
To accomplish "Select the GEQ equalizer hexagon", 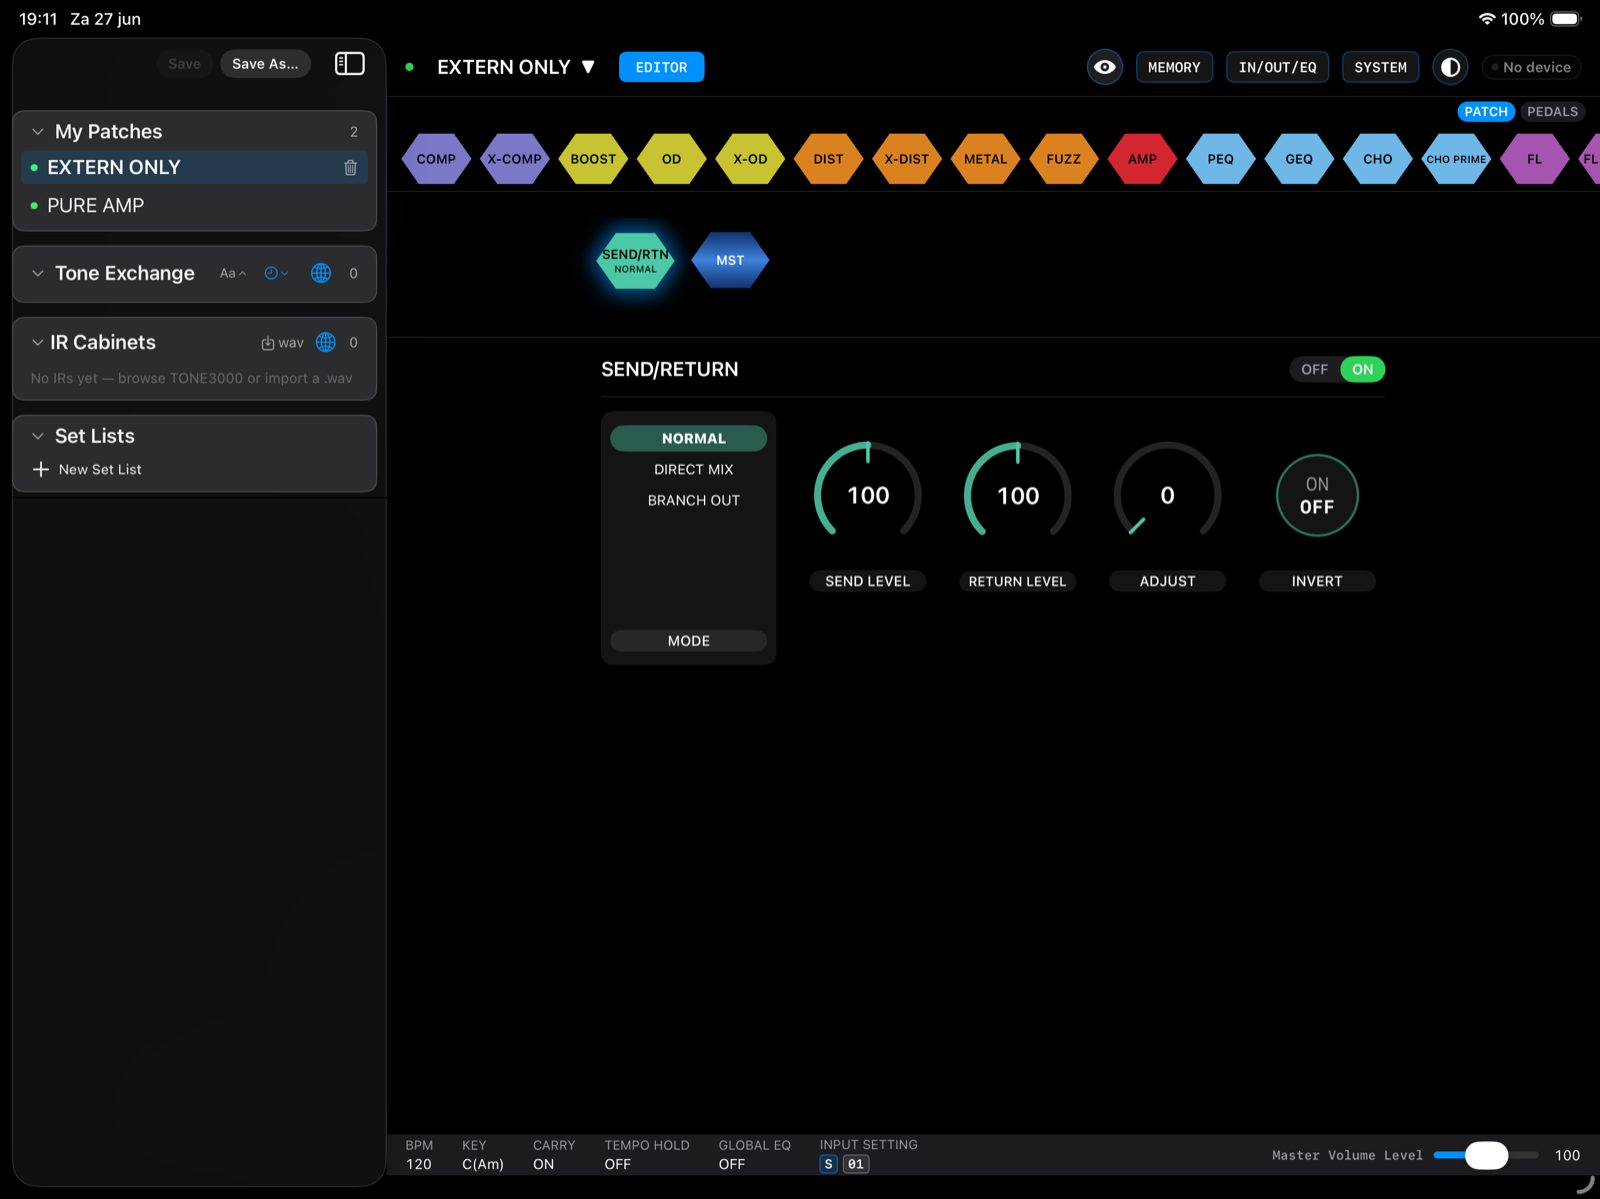I will click(x=1299, y=159).
